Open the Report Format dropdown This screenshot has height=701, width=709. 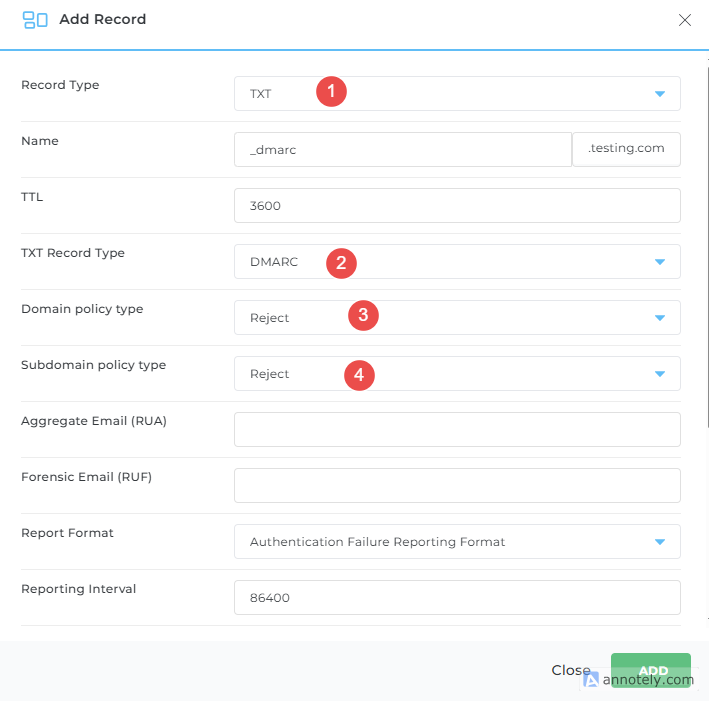coord(659,542)
